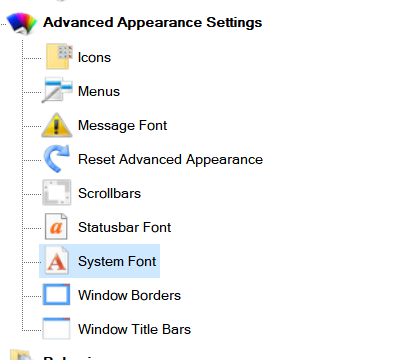The image size is (414, 360).
Task: Click the blue-framed Window Borders icon
Action: (x=56, y=294)
